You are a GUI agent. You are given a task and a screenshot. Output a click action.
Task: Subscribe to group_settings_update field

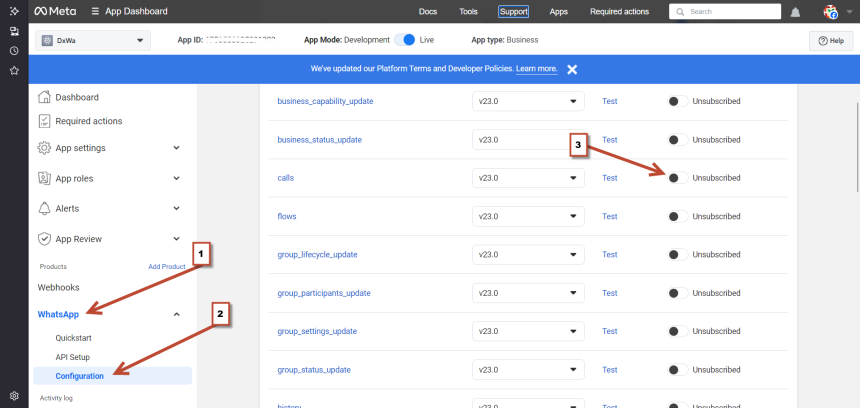[677, 331]
